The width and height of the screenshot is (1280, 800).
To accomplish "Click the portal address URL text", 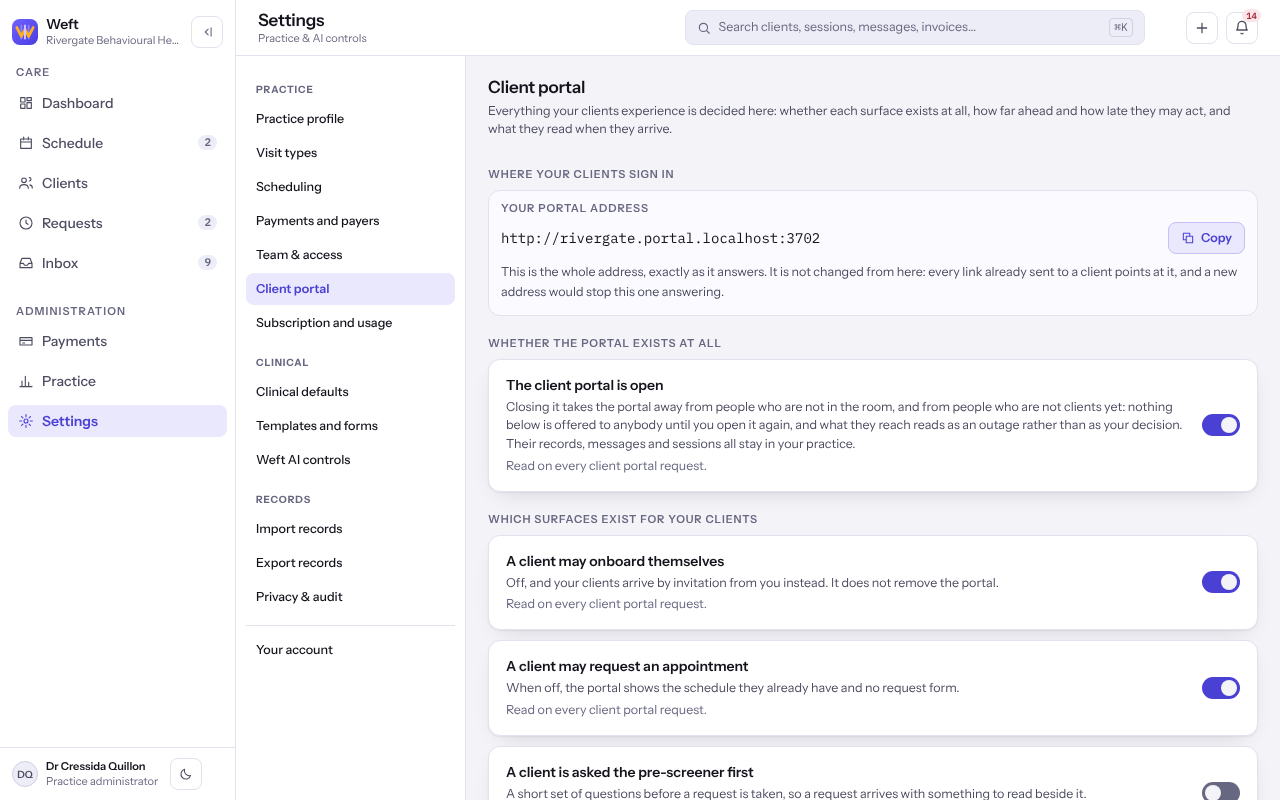I will [660, 239].
